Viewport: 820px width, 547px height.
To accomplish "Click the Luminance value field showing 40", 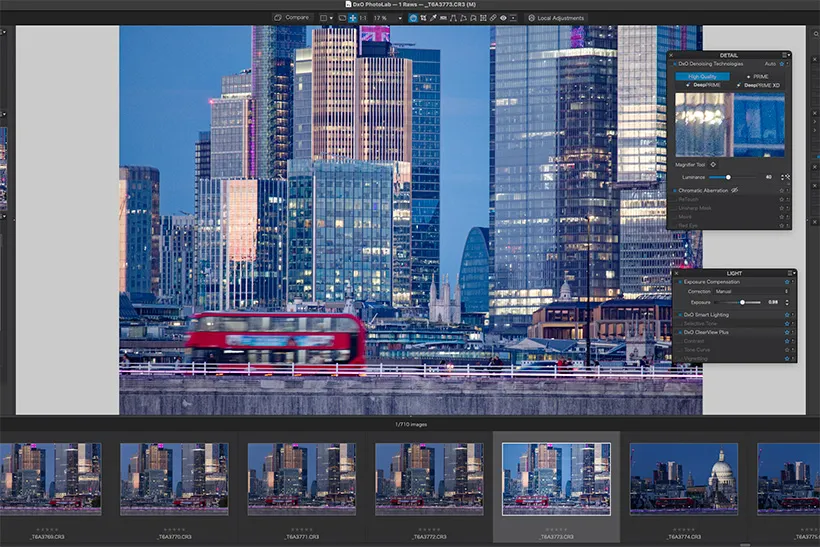I will coord(769,177).
